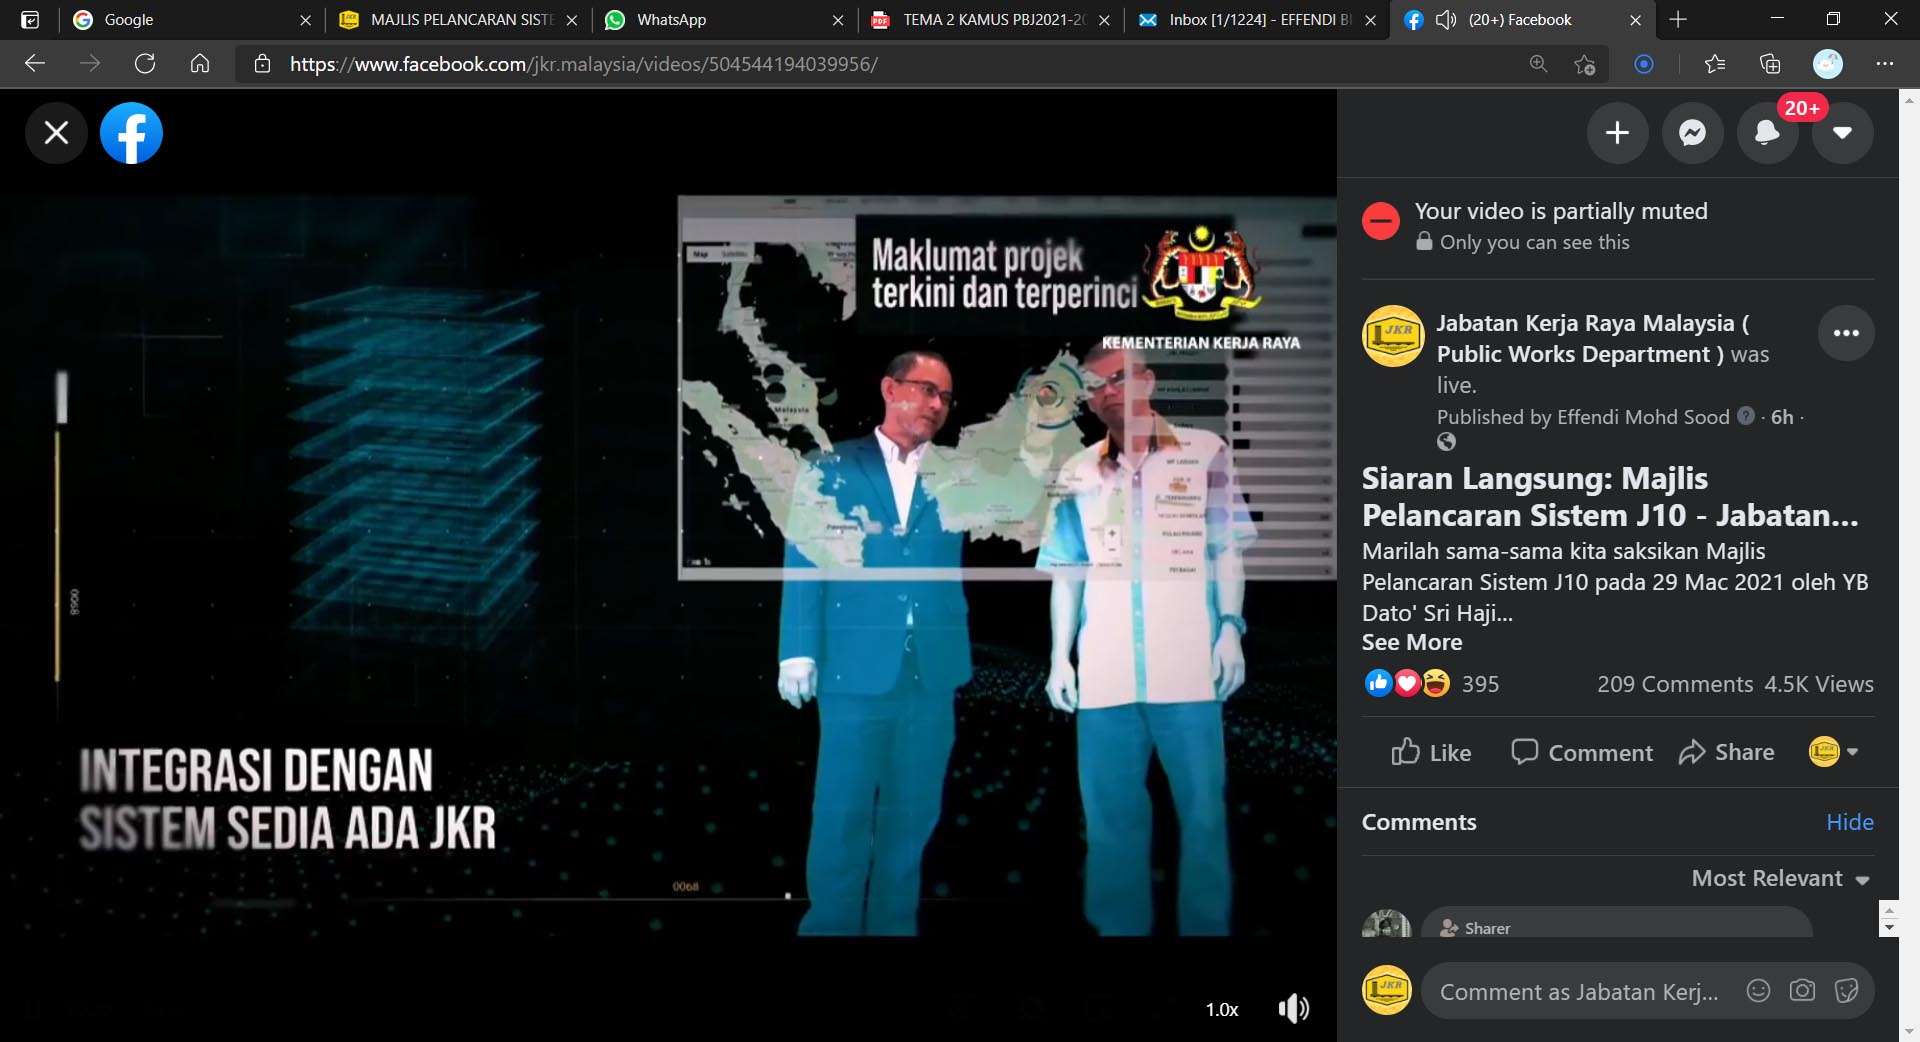Go forward in the browser
This screenshot has width=1920, height=1042.
pos(90,64)
